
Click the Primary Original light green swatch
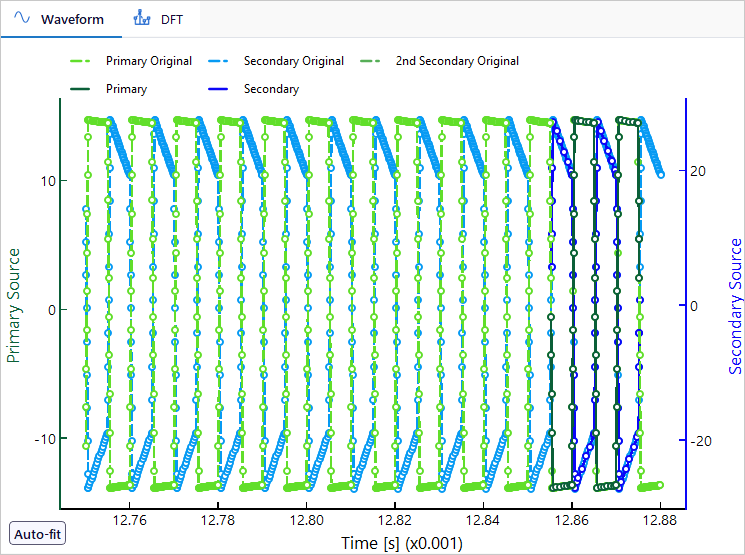pos(80,61)
